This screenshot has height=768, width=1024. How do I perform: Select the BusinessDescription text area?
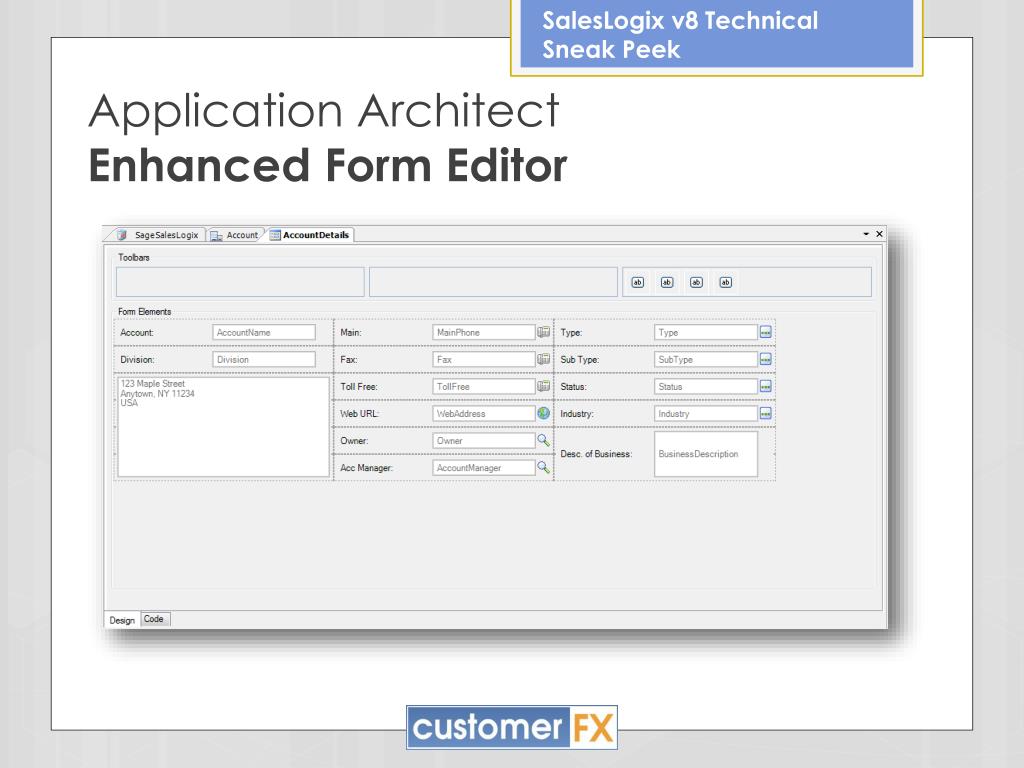coord(706,454)
